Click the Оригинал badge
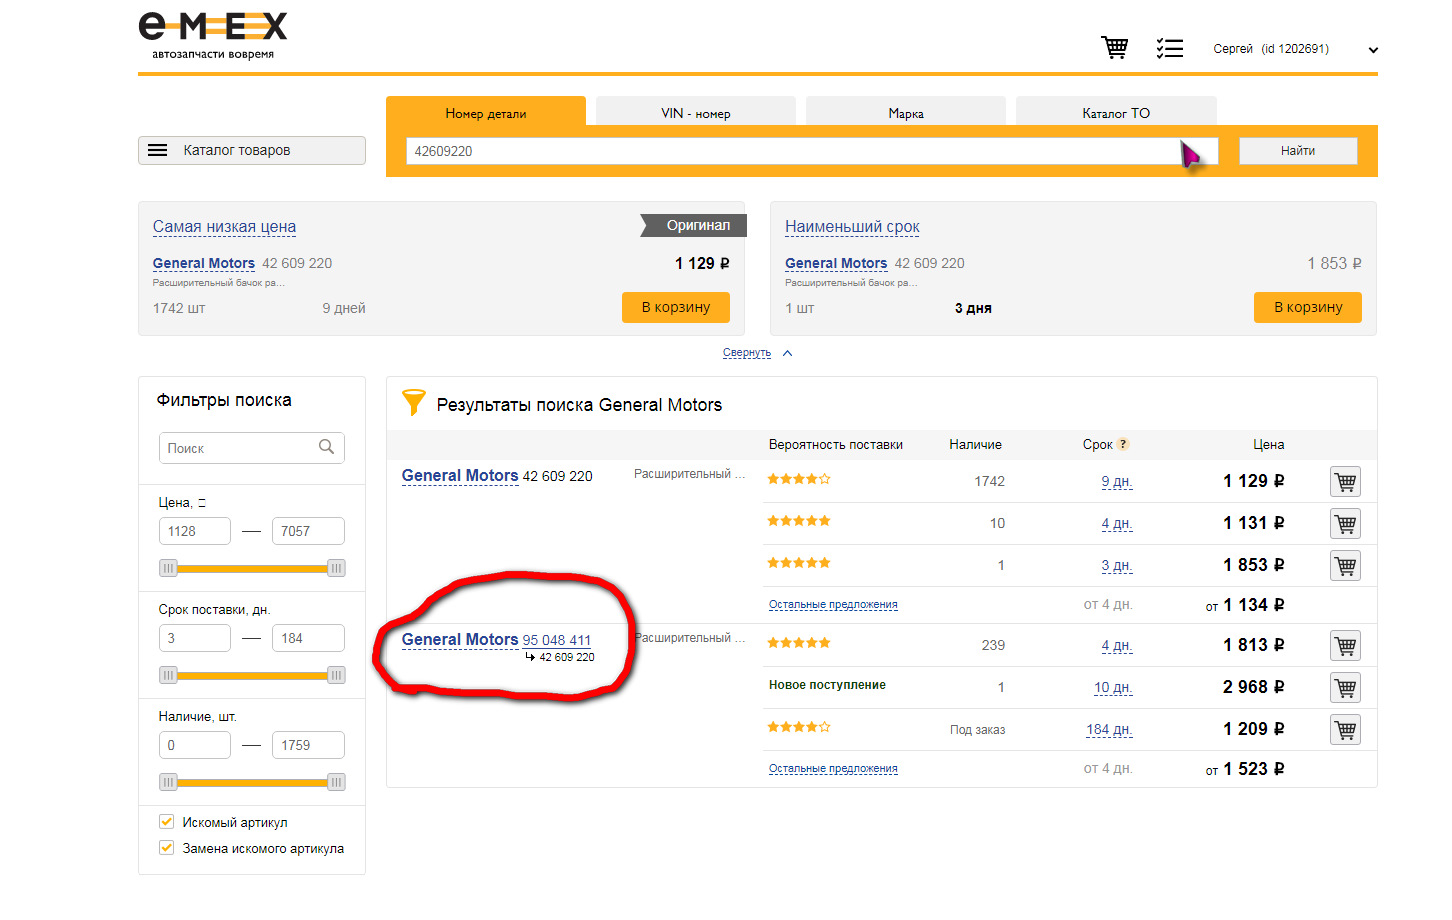The height and width of the screenshot is (920, 1452). pyautogui.click(x=694, y=225)
